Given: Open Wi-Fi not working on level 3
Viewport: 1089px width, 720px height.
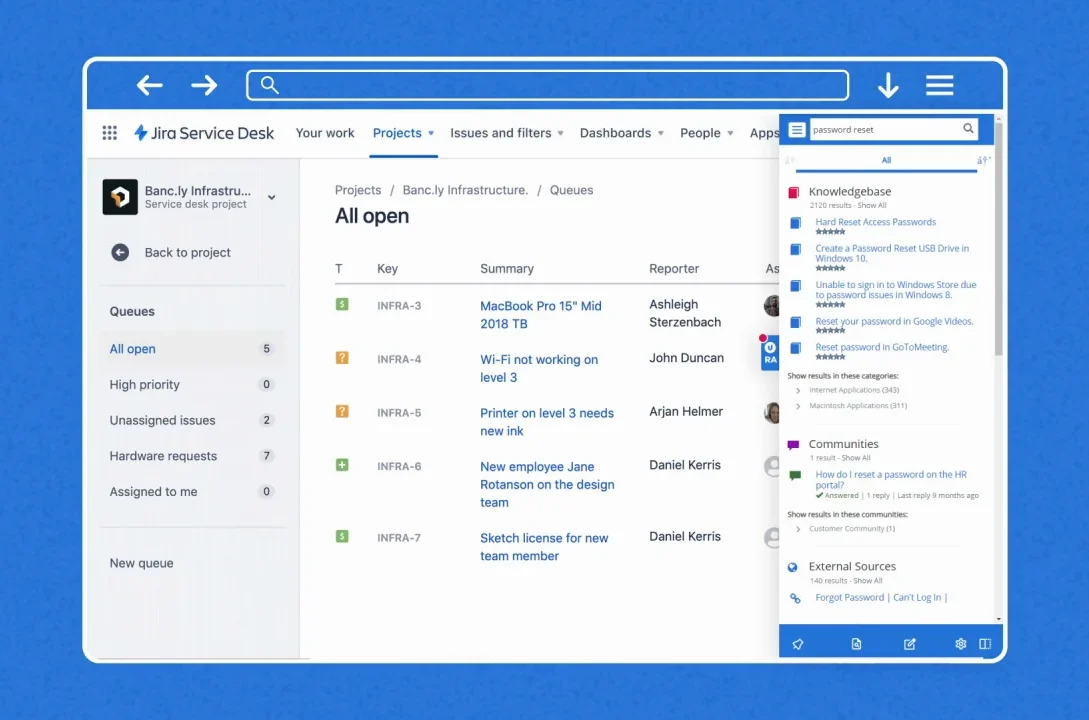Looking at the screenshot, I should point(539,368).
